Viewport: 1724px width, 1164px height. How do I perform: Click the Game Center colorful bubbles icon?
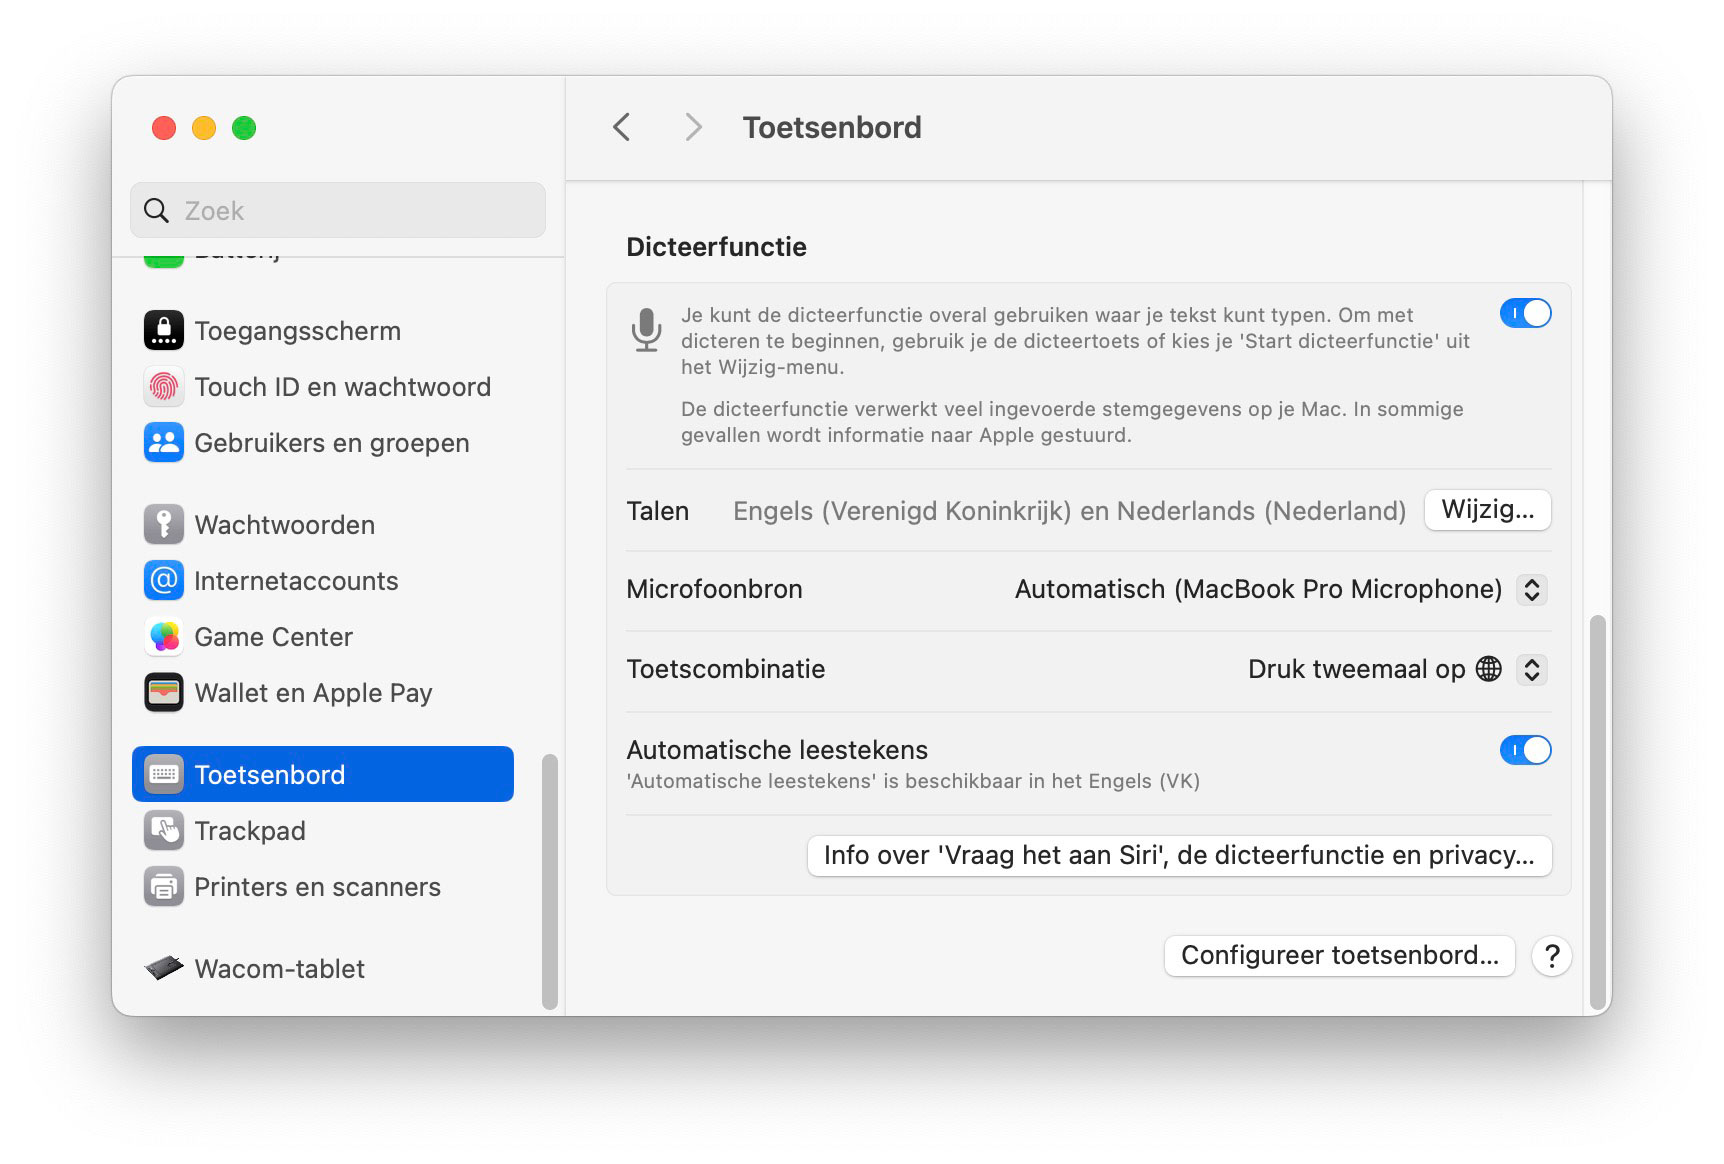click(164, 636)
